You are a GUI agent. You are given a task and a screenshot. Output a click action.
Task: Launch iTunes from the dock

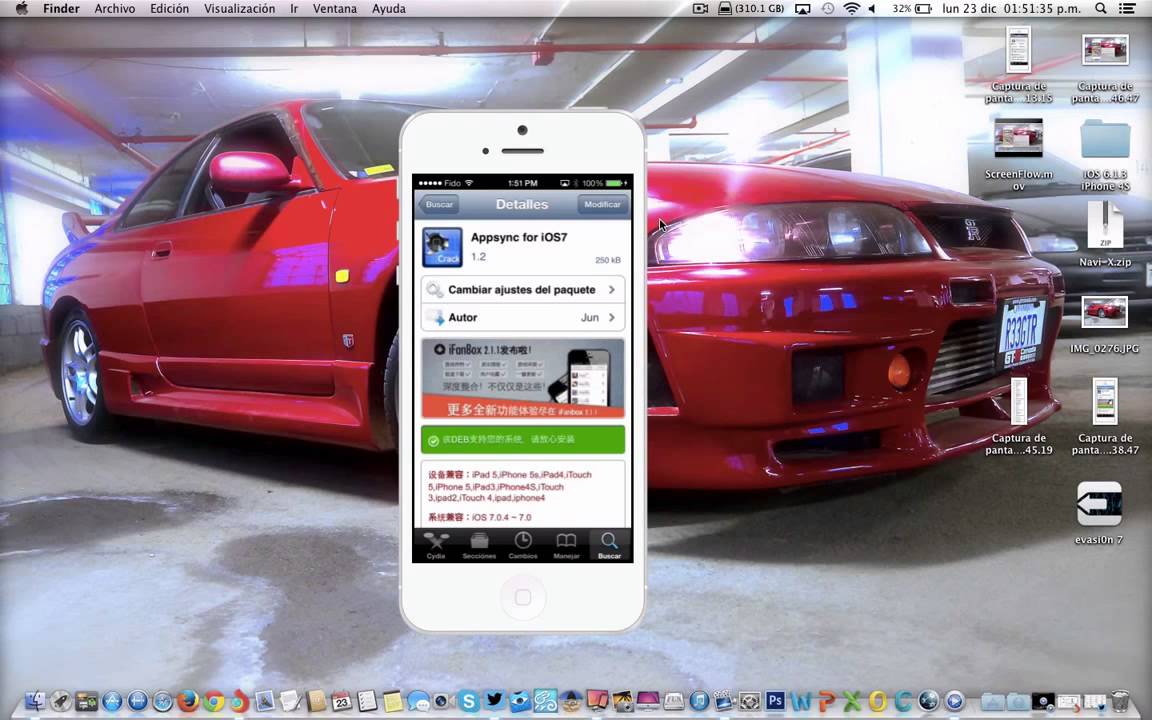click(x=699, y=701)
